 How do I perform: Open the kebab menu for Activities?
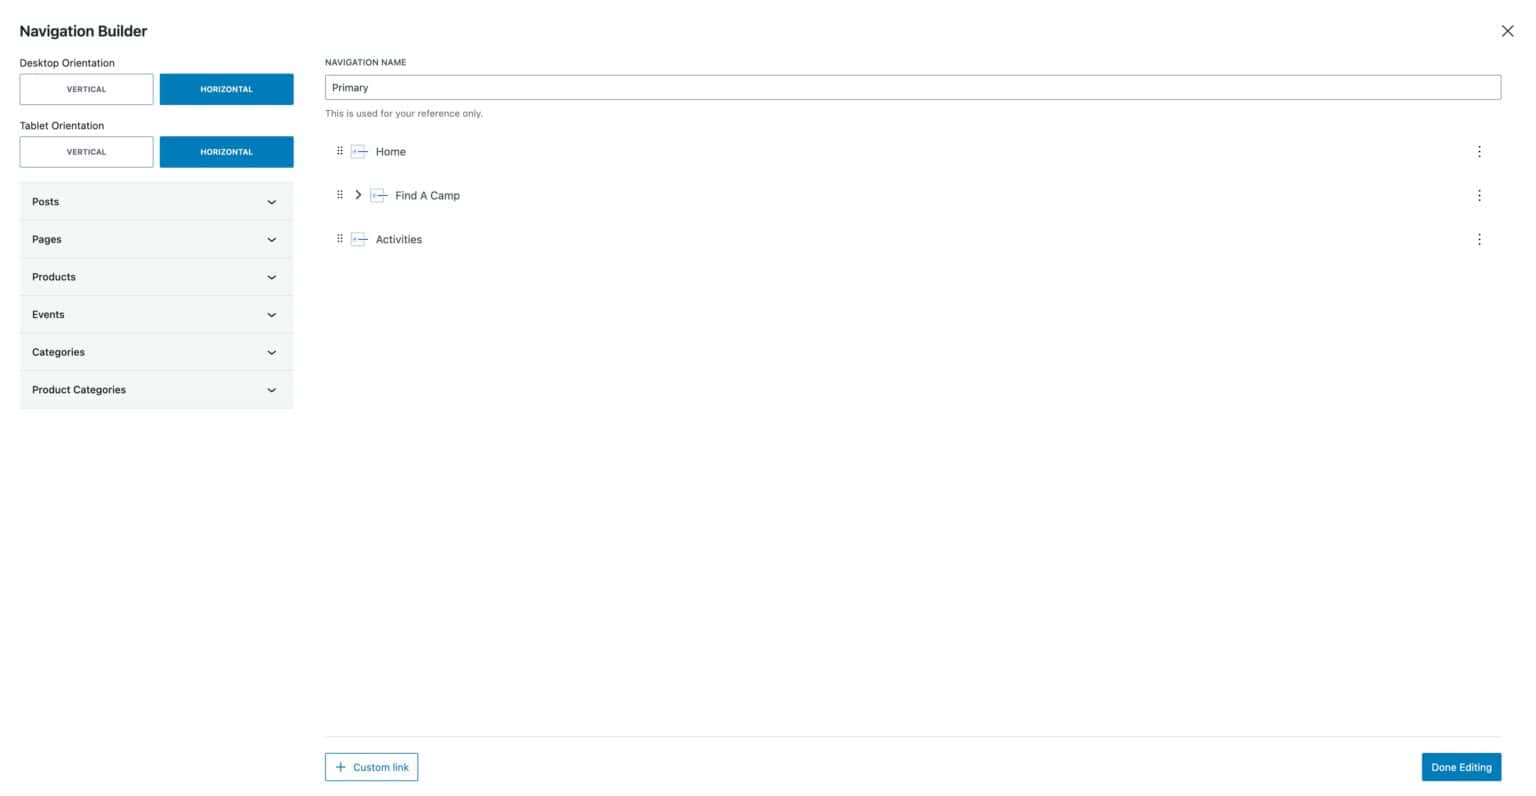pos(1479,238)
